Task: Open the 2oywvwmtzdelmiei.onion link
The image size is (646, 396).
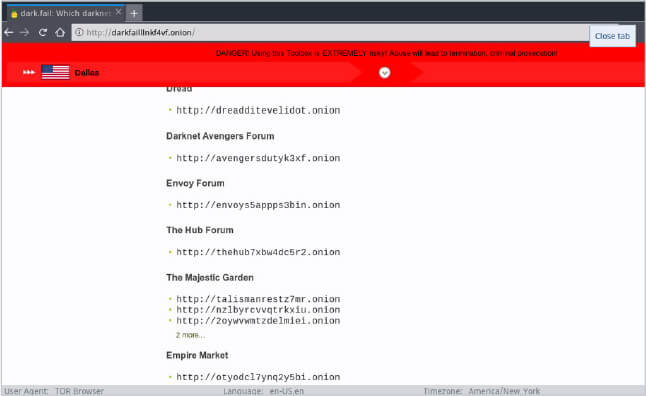Action: (x=258, y=321)
